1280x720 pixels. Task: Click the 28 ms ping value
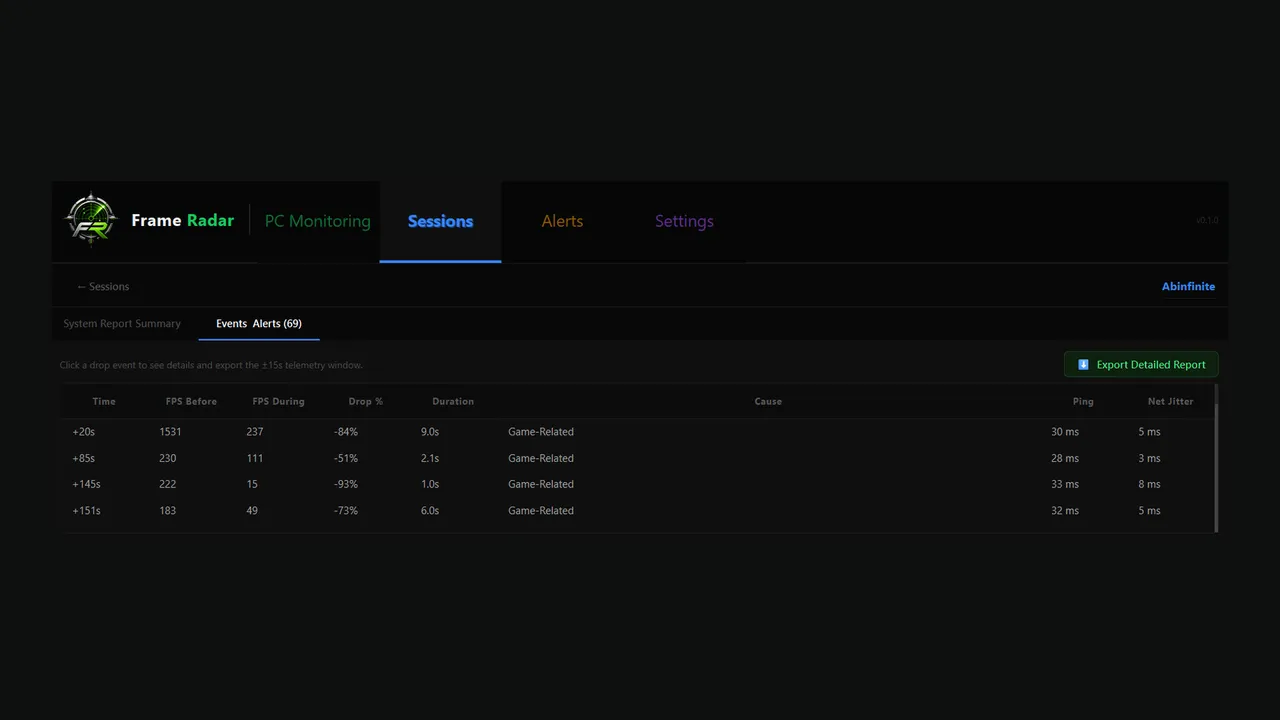(1065, 458)
